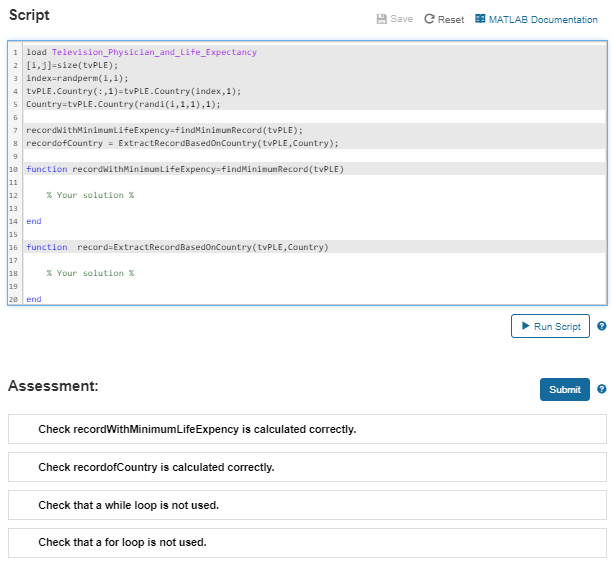This screenshot has height=565, width=613.
Task: Click the MATLAB Documentation book icon
Action: click(480, 19)
